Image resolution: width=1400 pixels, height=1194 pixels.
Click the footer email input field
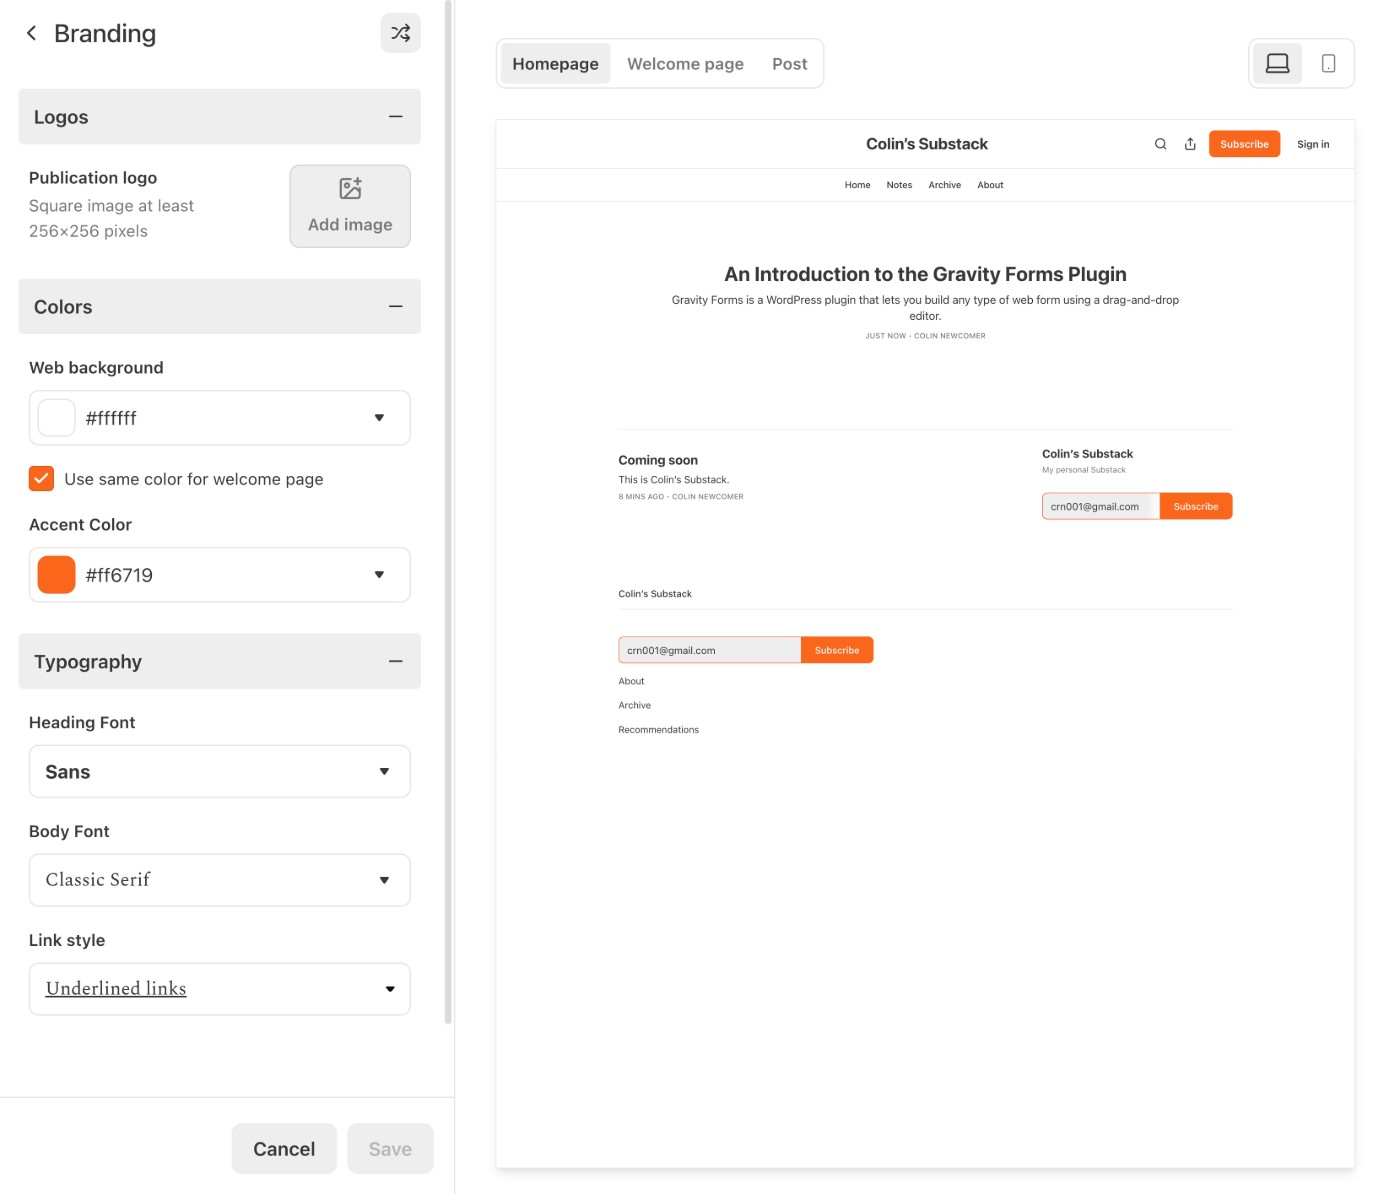click(710, 650)
